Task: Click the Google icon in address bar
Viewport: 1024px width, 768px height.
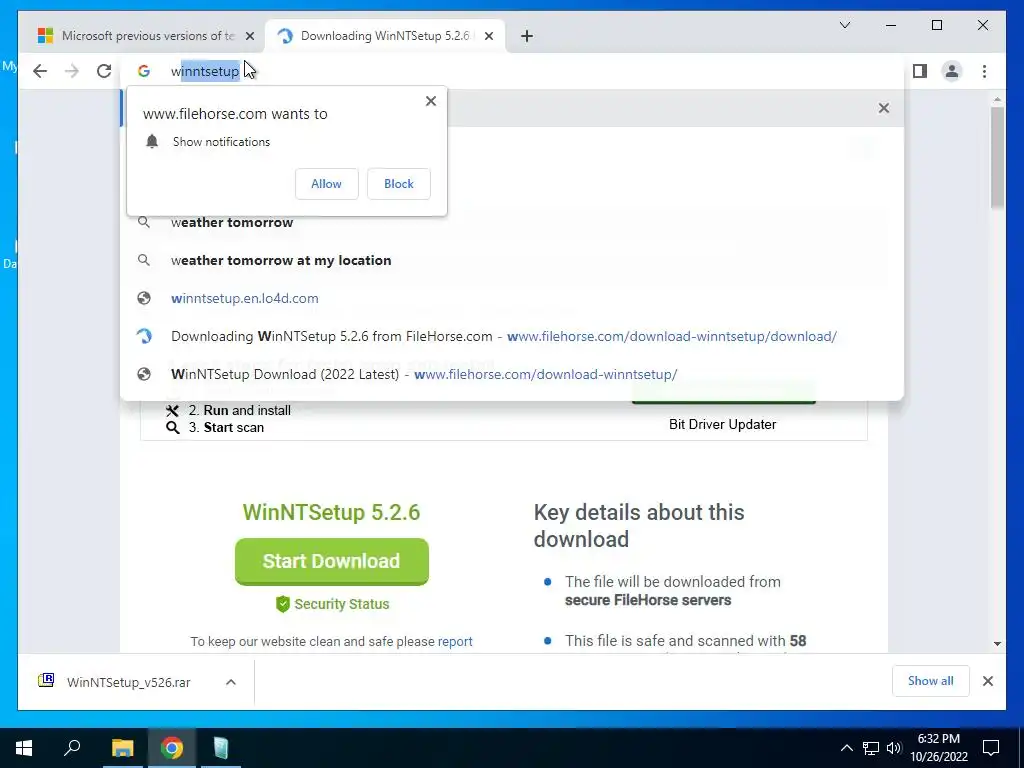Action: tap(144, 71)
